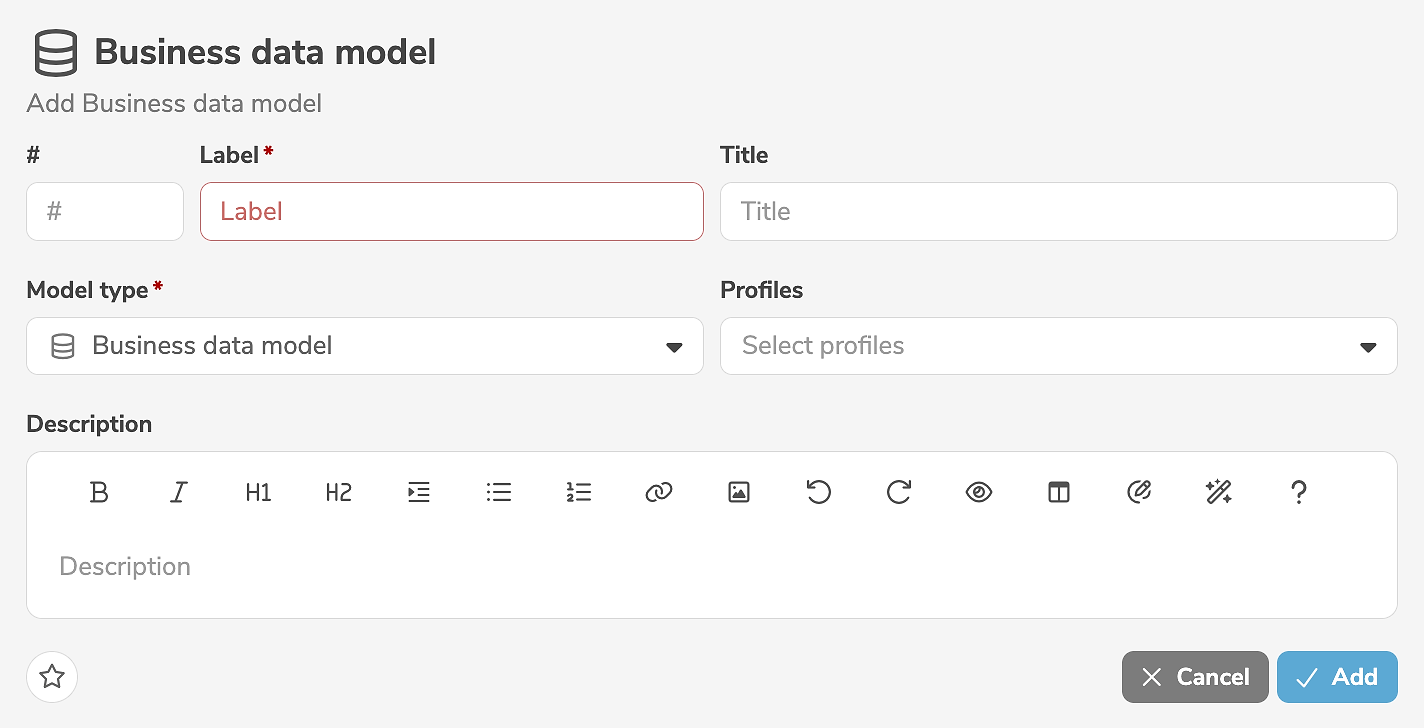This screenshot has width=1424, height=728.
Task: Expand the Select profiles dropdown
Action: coord(1058,346)
